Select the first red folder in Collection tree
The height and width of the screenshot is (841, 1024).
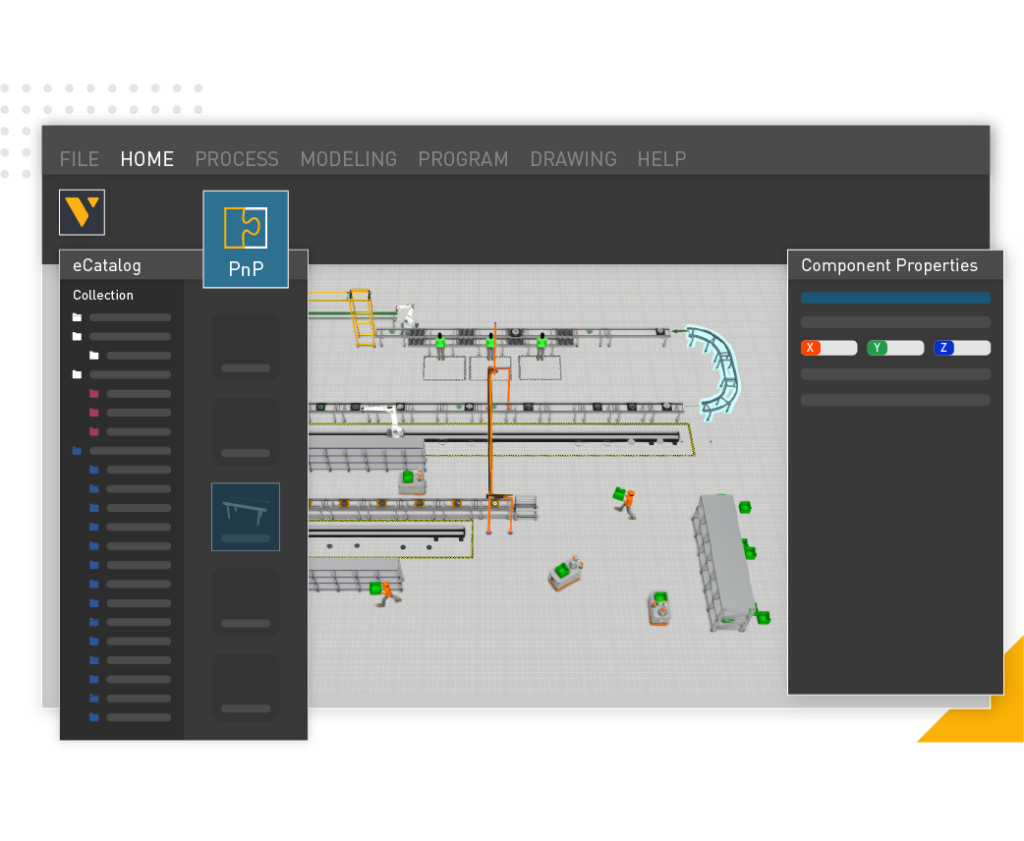pos(94,394)
